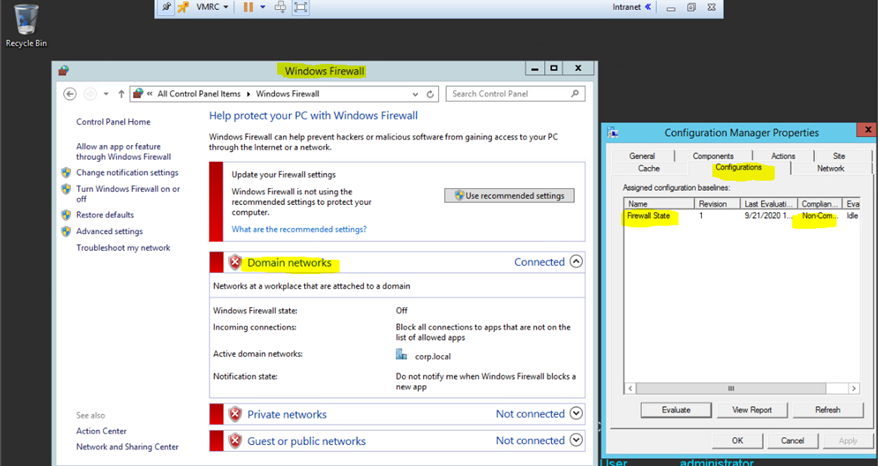The height and width of the screenshot is (466, 878).
Task: Click the Evaluate button
Action: click(x=676, y=410)
